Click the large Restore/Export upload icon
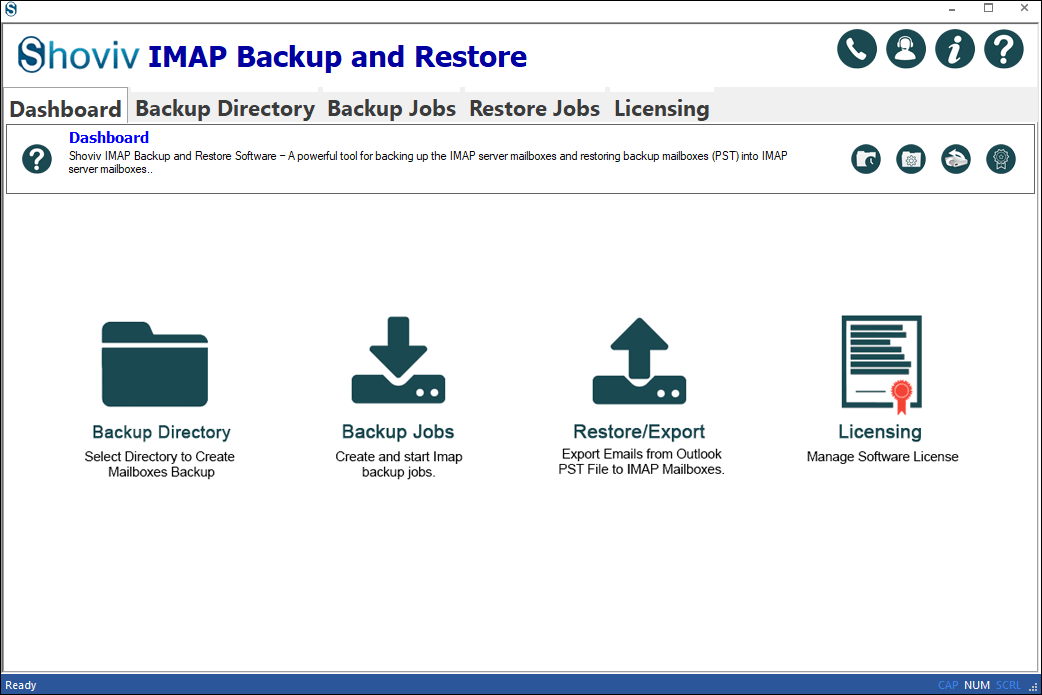This screenshot has height=695, width=1042. (x=639, y=361)
